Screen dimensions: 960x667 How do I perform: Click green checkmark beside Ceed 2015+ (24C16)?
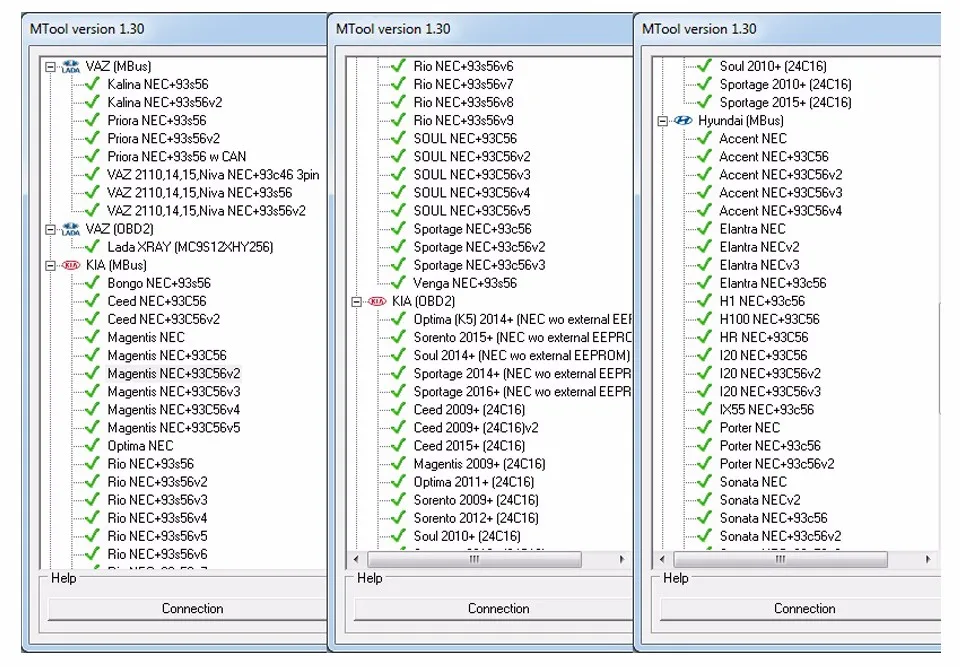point(399,445)
